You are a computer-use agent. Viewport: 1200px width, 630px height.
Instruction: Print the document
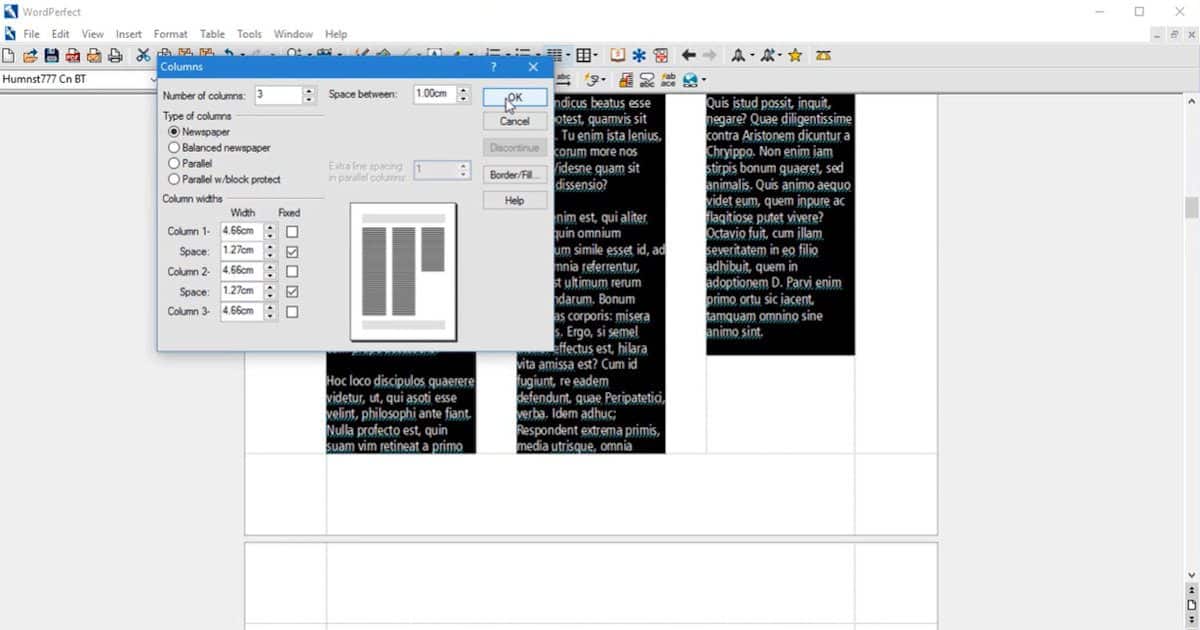[113, 55]
